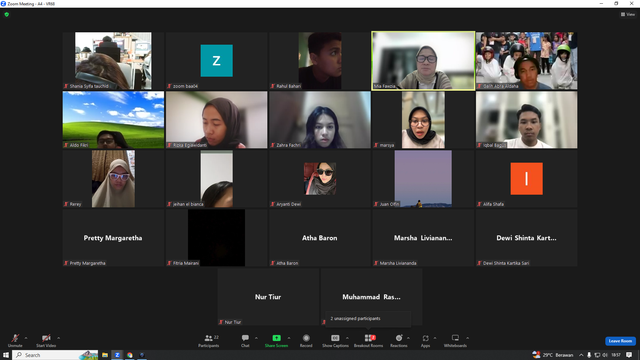Image resolution: width=640 pixels, height=360 pixels.
Task: Expand share options arrow beside Share Screen
Action: (x=289, y=338)
